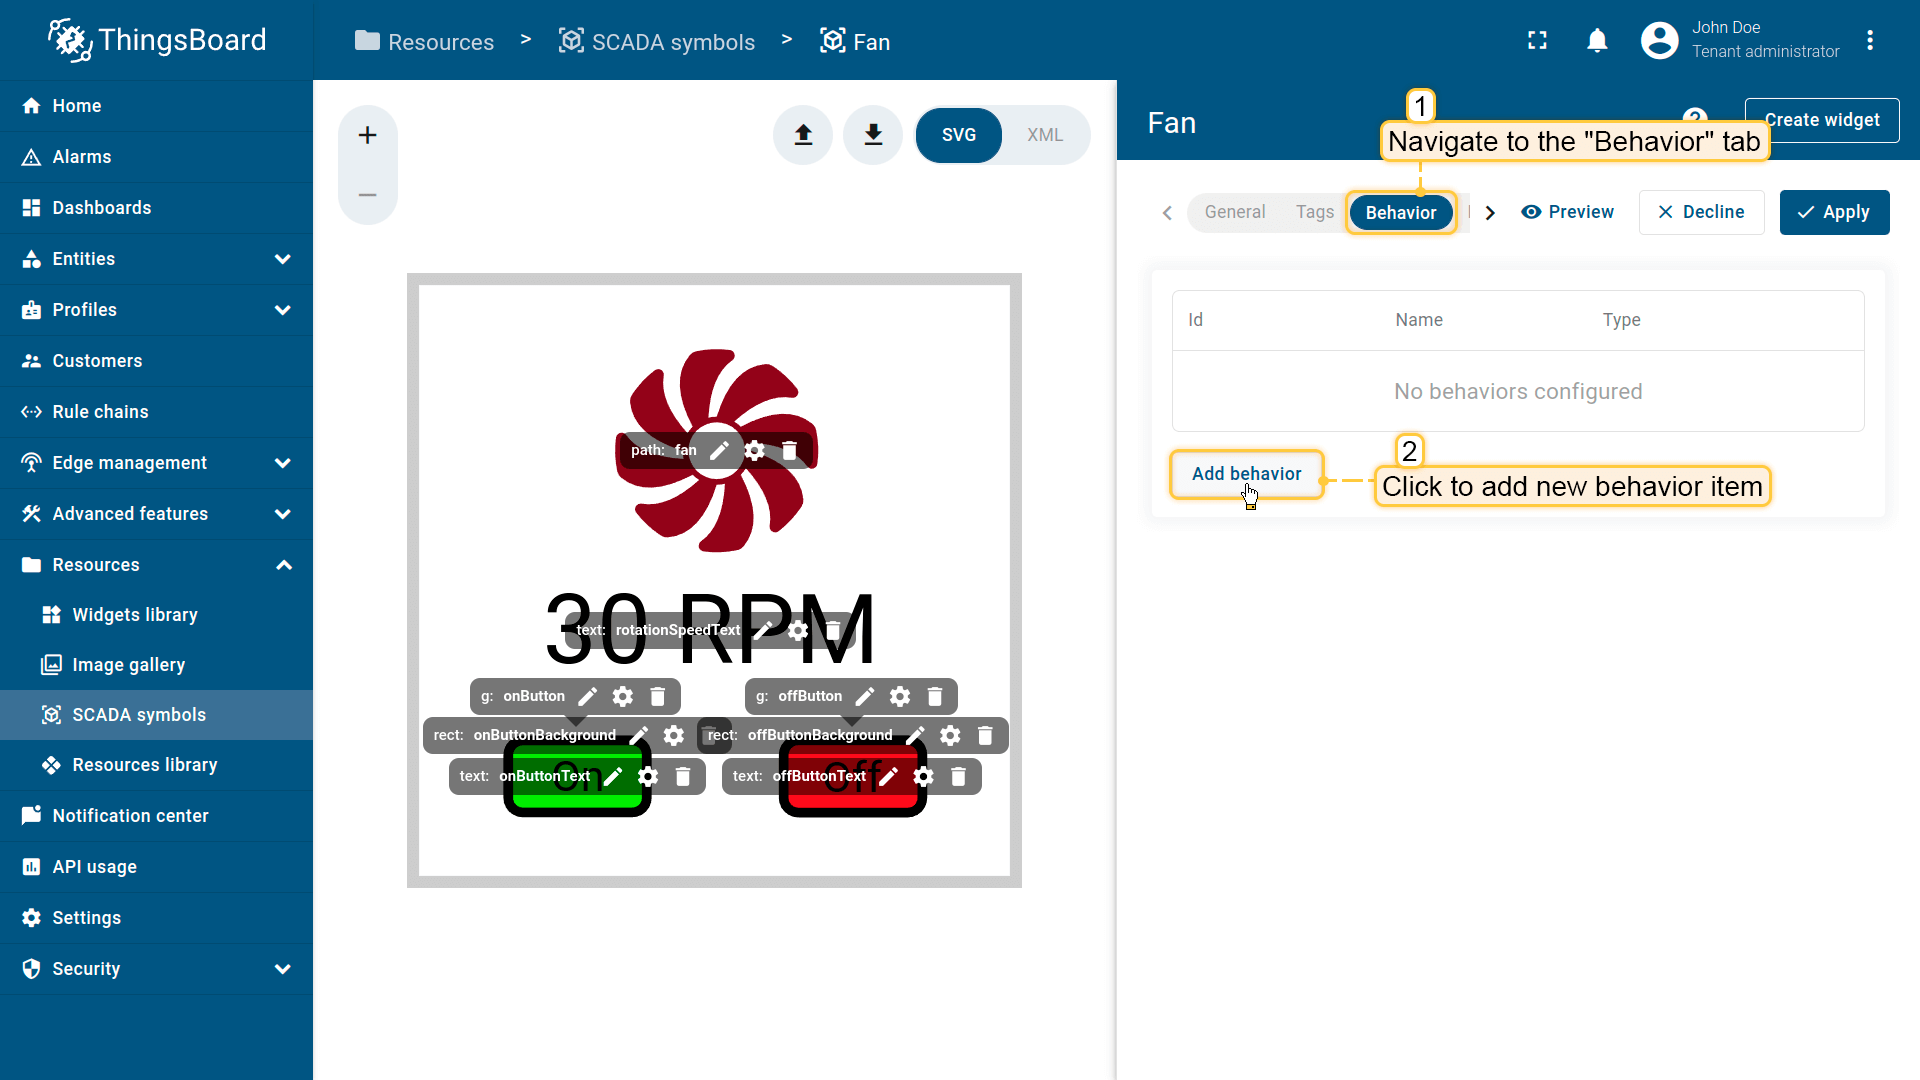The image size is (1920, 1080).
Task: Click the upload SVG icon
Action: [x=803, y=135]
